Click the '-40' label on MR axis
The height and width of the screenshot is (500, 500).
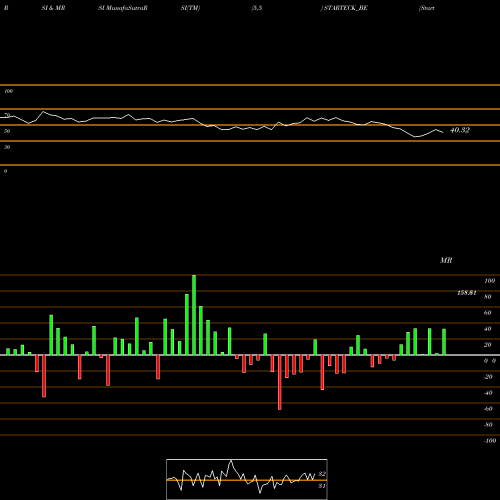(488, 393)
